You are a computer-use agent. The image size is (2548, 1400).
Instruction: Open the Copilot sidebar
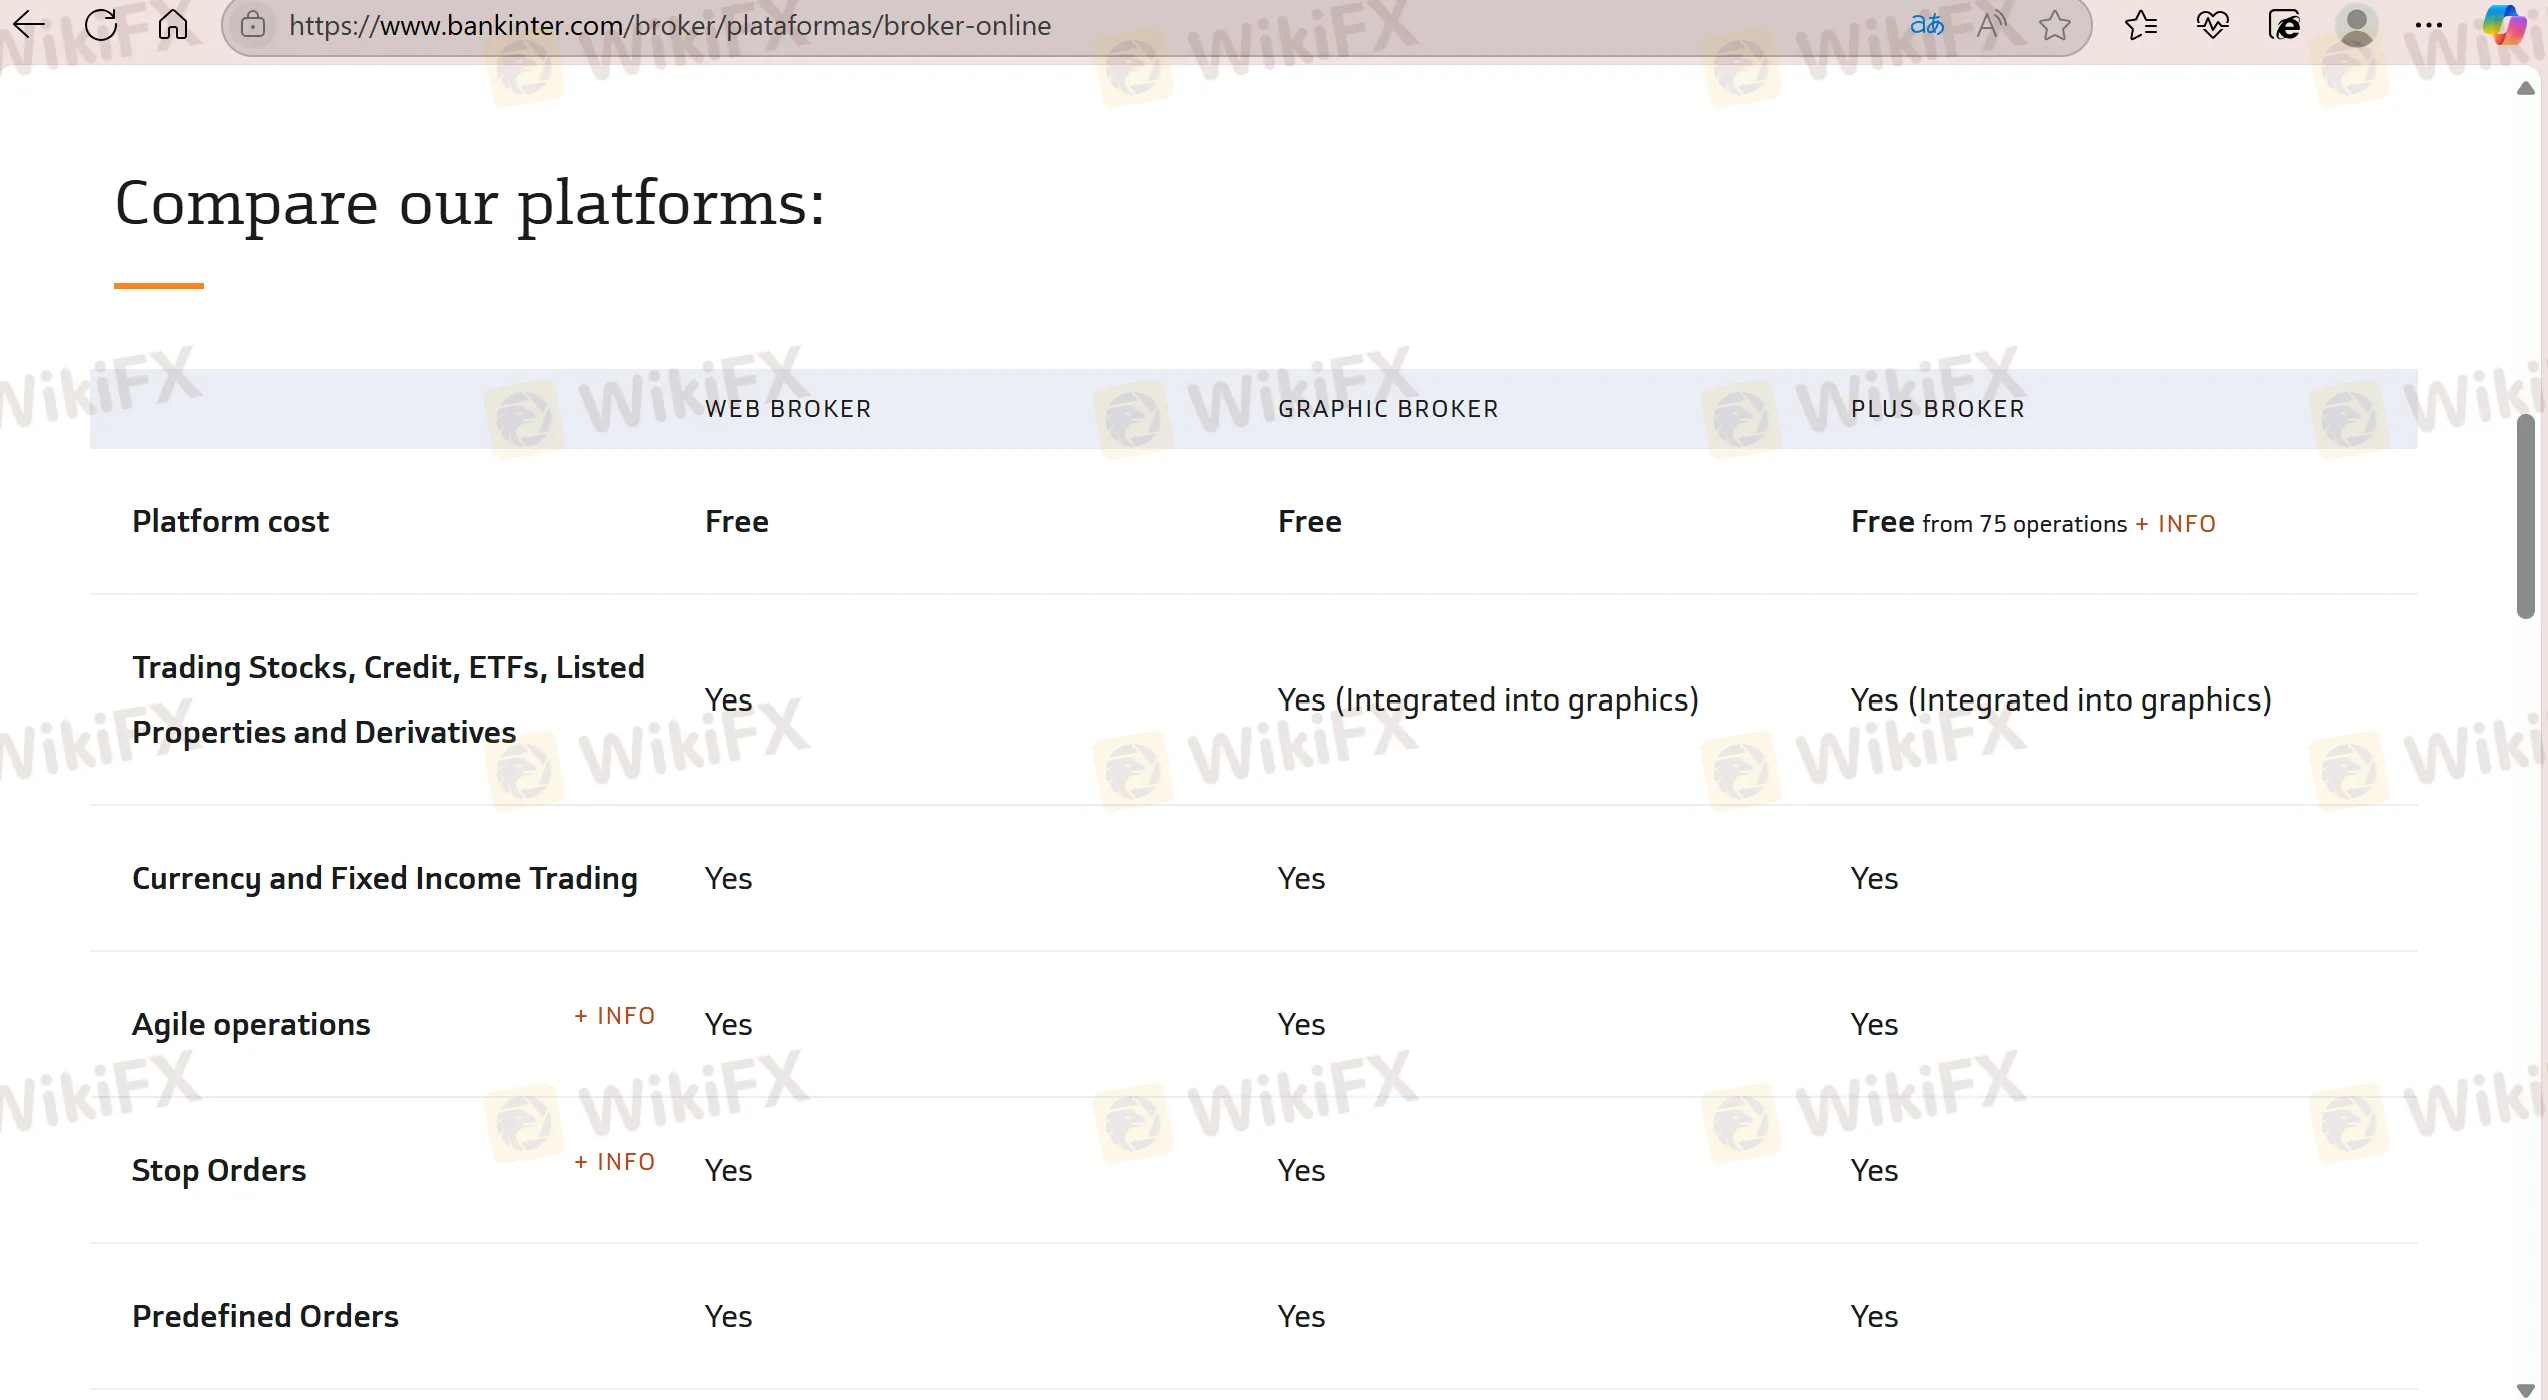[x=2504, y=25]
